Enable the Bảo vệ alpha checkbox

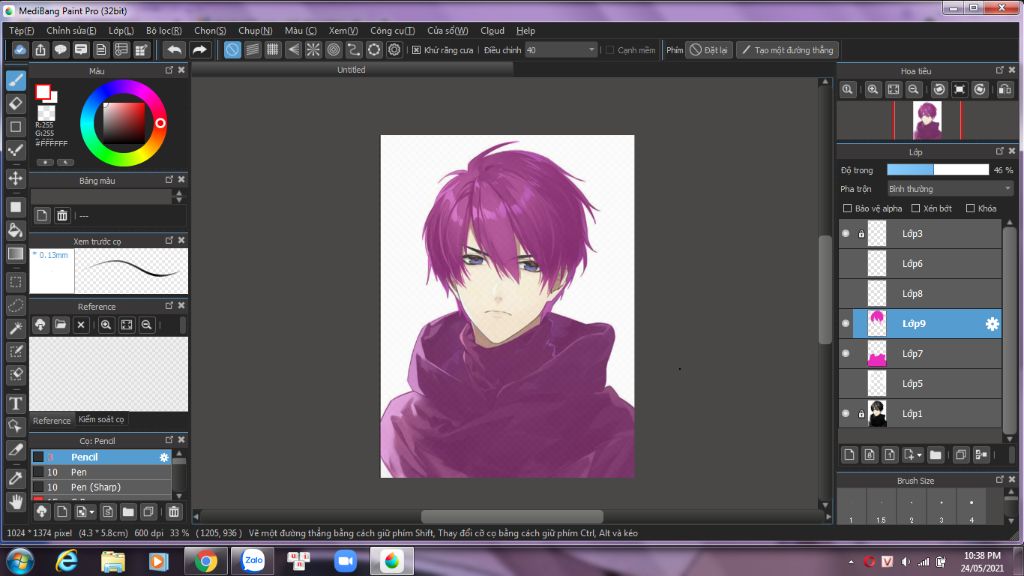click(x=847, y=208)
